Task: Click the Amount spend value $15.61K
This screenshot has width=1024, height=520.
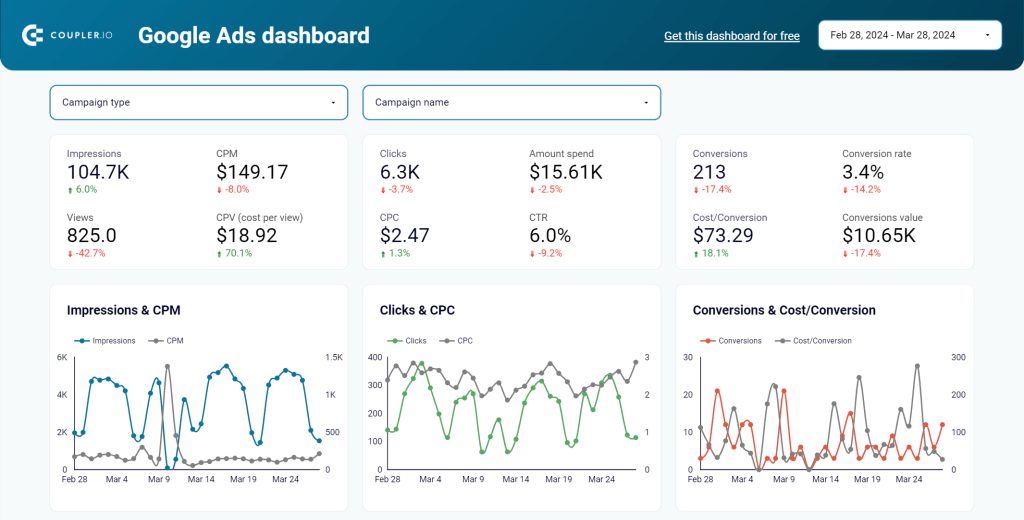Action: coord(566,172)
